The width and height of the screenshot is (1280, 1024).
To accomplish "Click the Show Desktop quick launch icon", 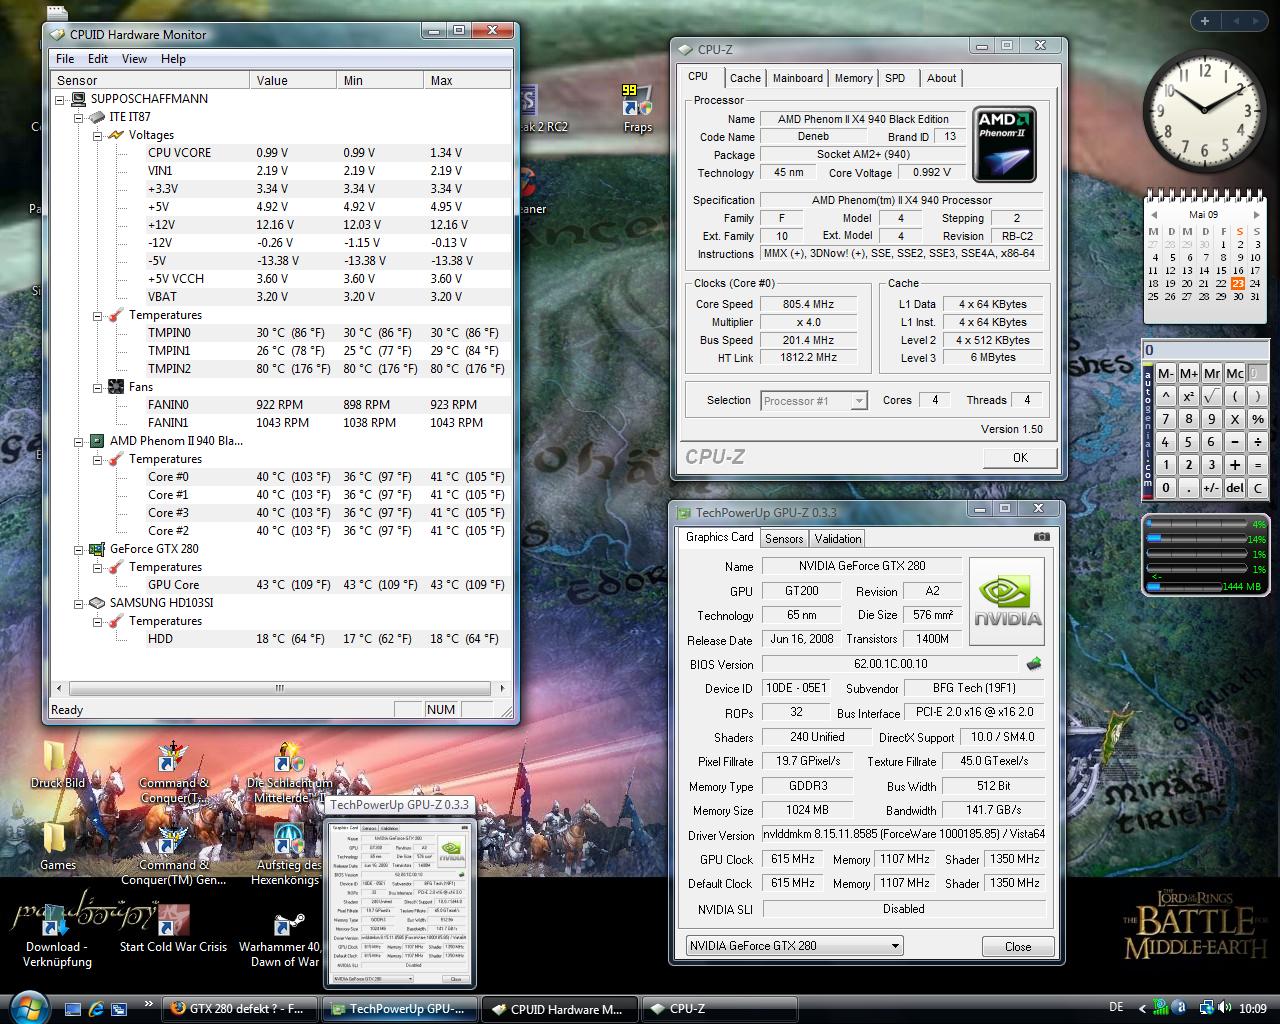I will 73,1009.
